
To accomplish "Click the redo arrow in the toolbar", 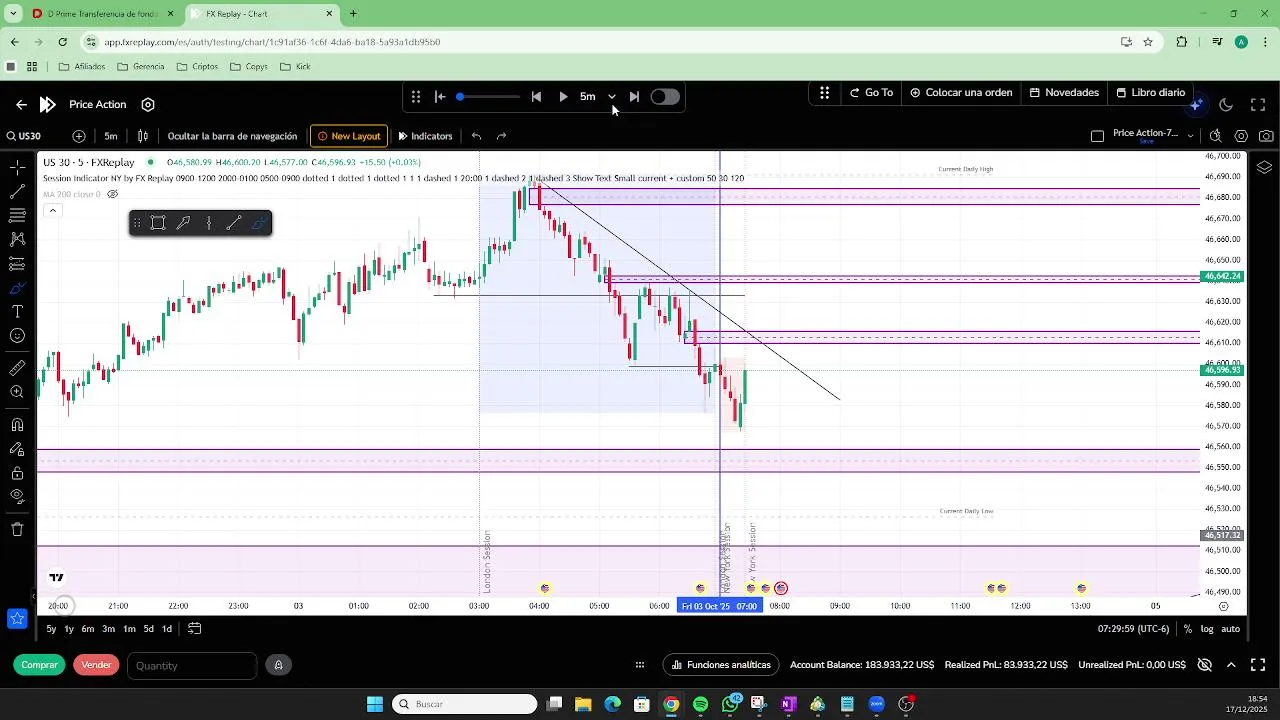I will [x=502, y=136].
